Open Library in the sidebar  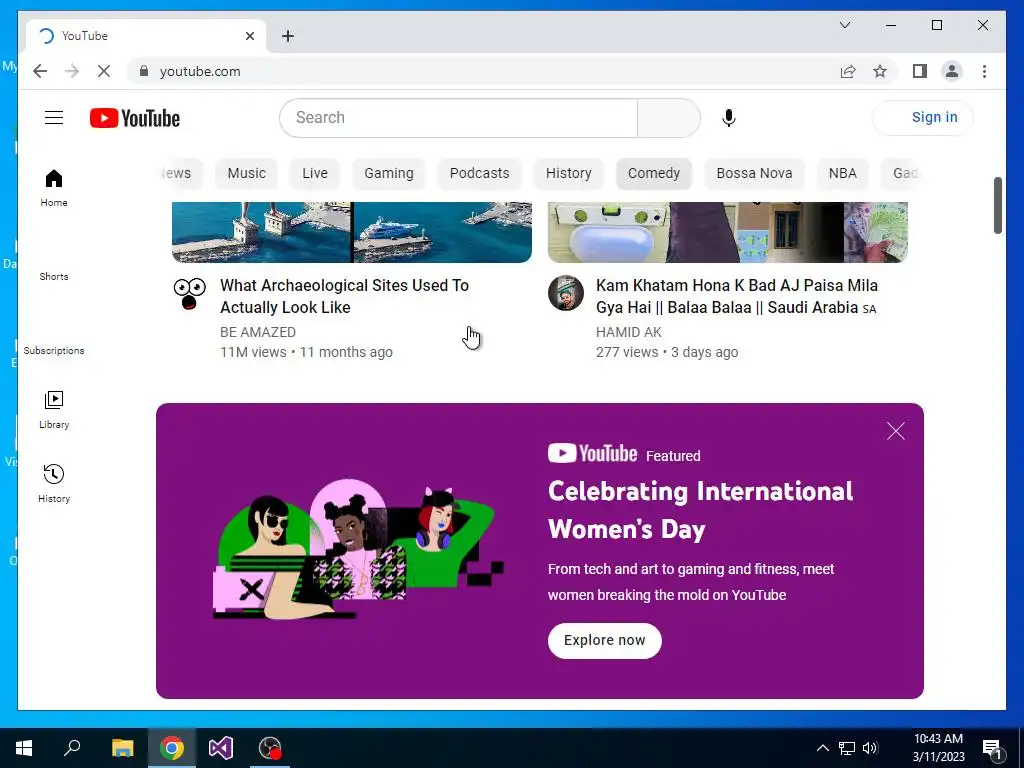click(x=54, y=410)
